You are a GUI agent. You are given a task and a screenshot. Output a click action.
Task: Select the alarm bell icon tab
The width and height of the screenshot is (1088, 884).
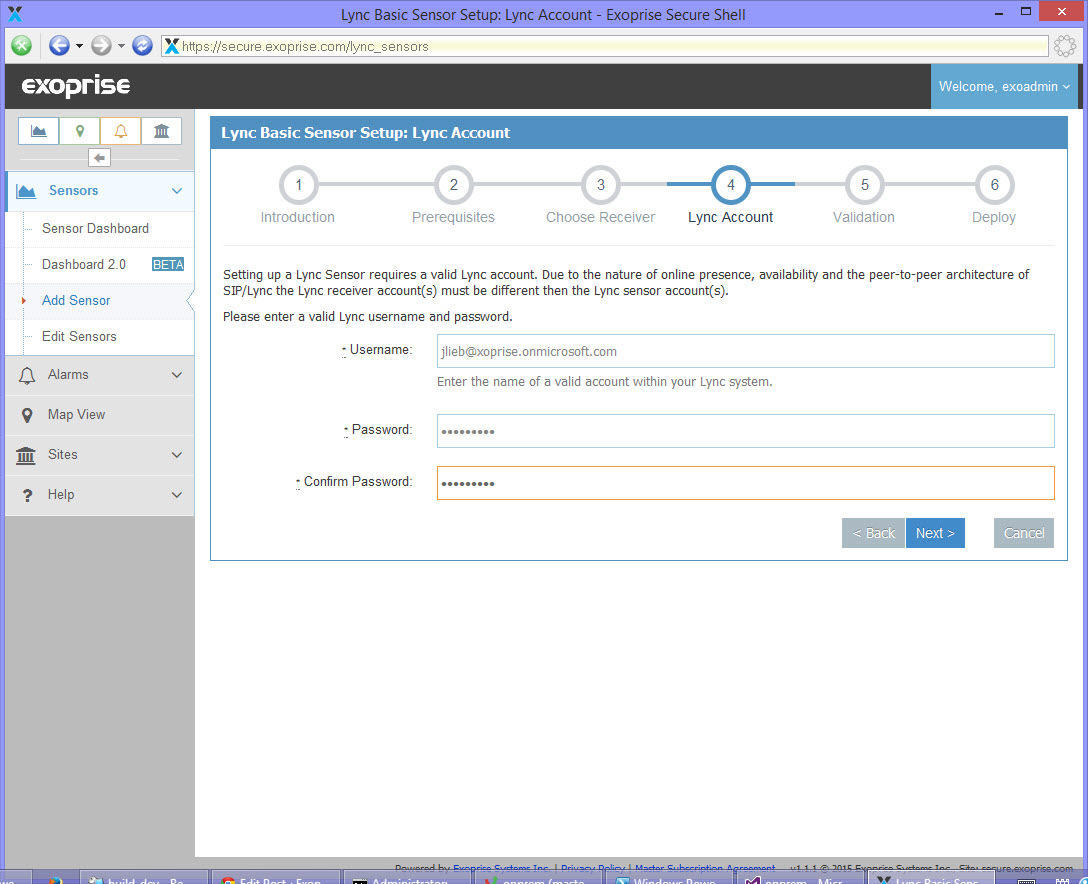121,131
